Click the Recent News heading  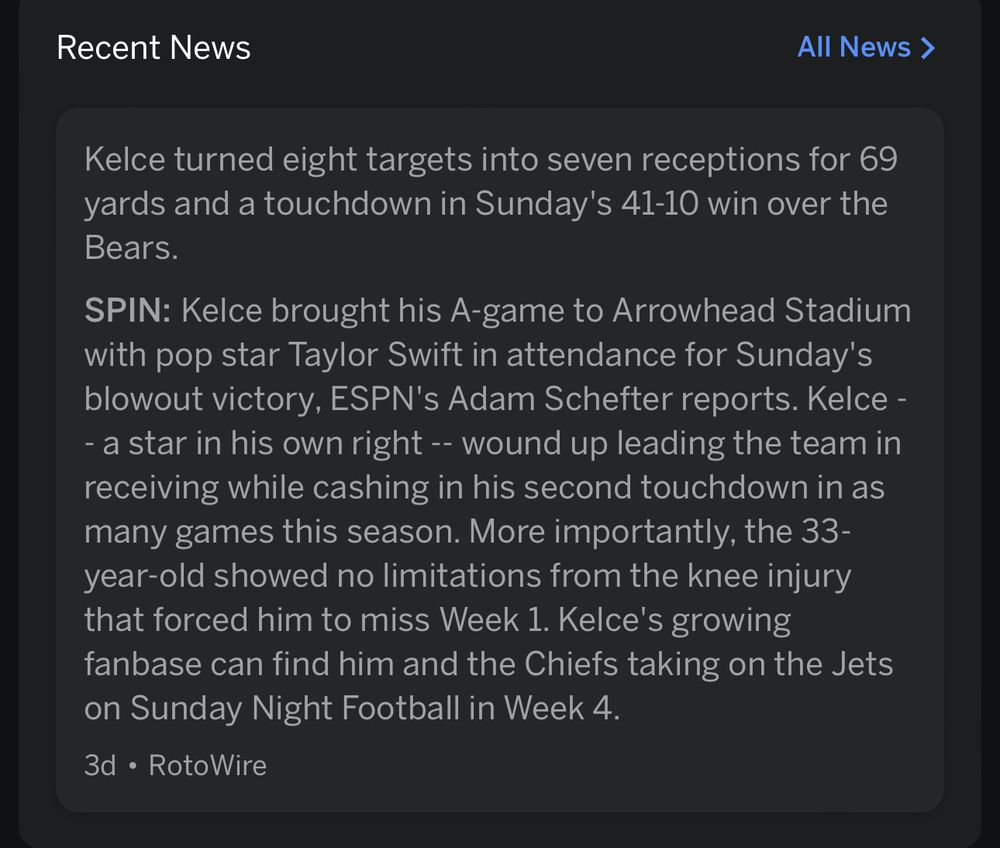tap(152, 47)
